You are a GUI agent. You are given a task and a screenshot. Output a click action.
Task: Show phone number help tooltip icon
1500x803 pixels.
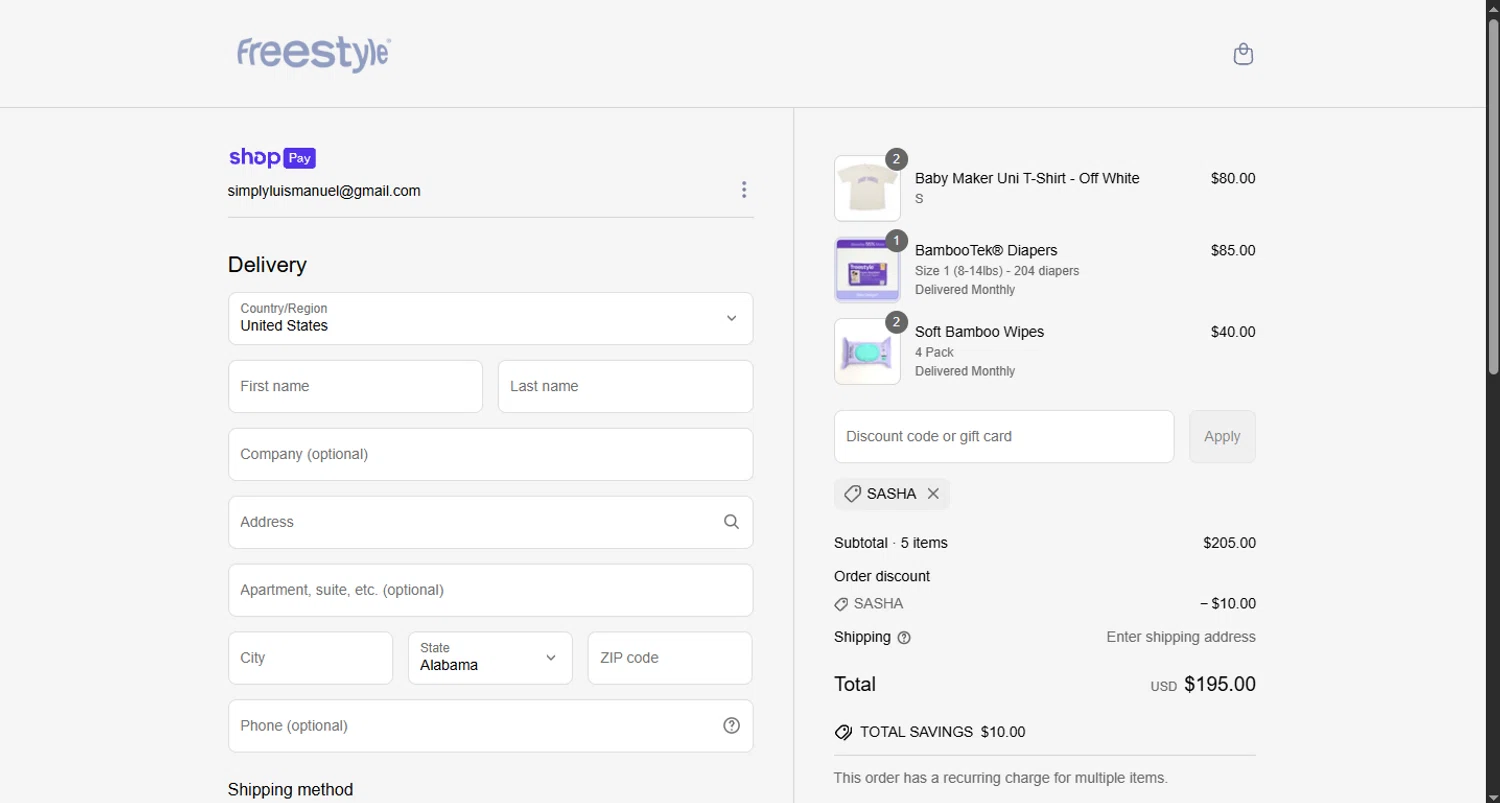[x=731, y=726]
